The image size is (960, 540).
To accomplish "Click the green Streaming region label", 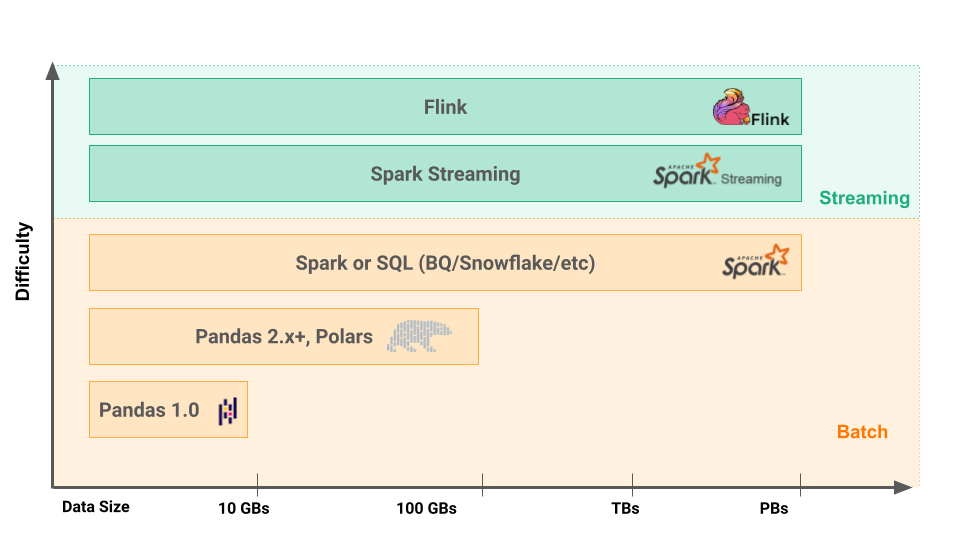I will click(x=864, y=198).
